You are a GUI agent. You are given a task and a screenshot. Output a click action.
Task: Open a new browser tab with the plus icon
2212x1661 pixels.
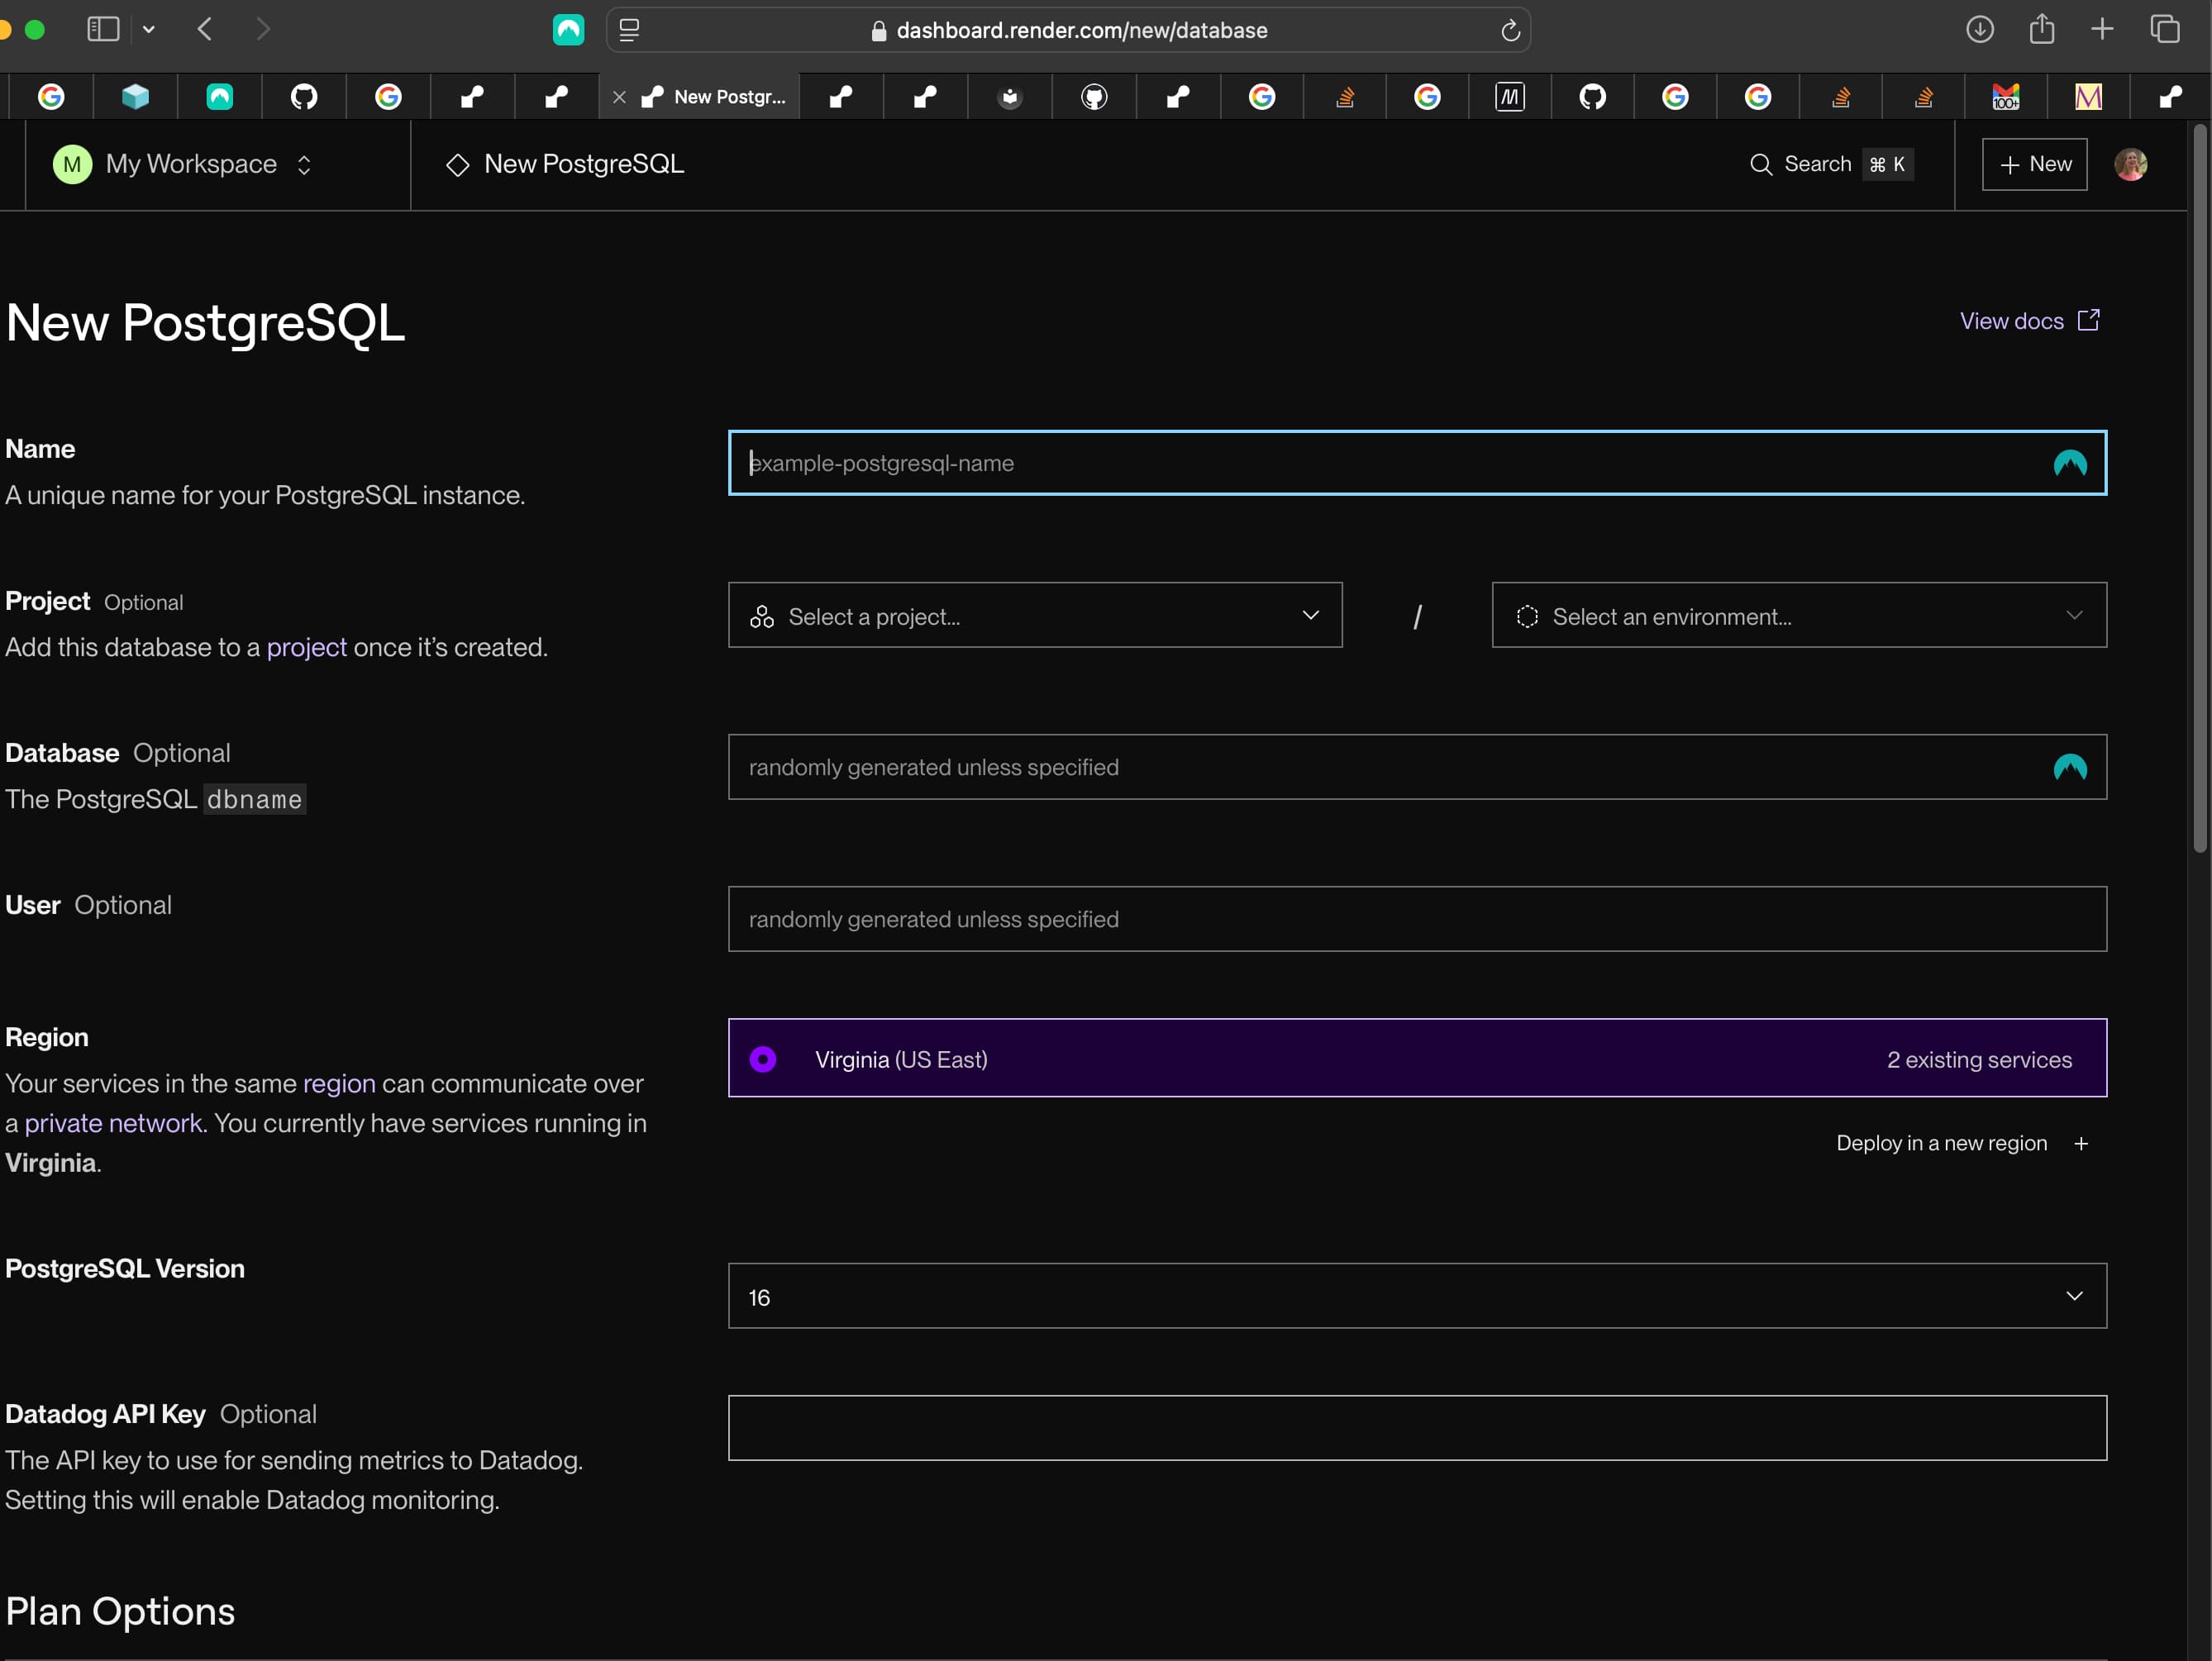click(2102, 29)
